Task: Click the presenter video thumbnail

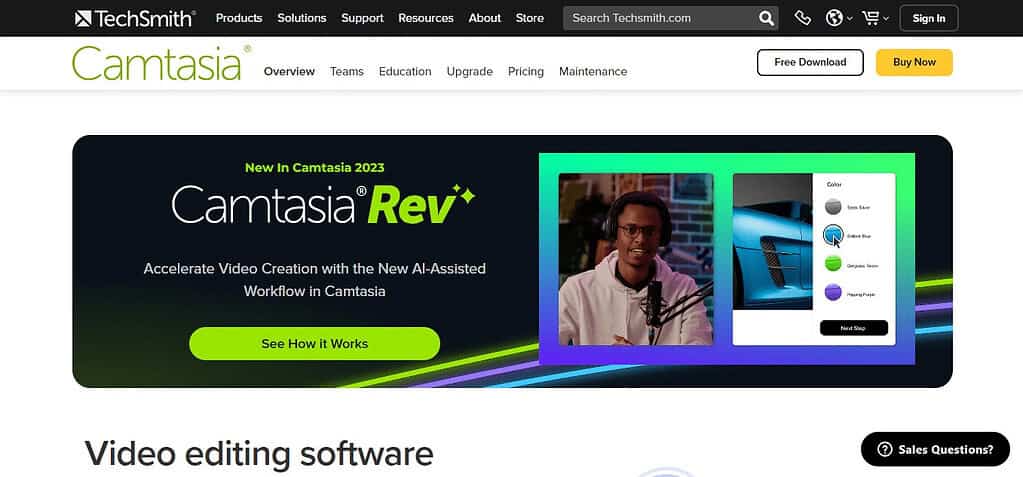Action: [x=636, y=259]
